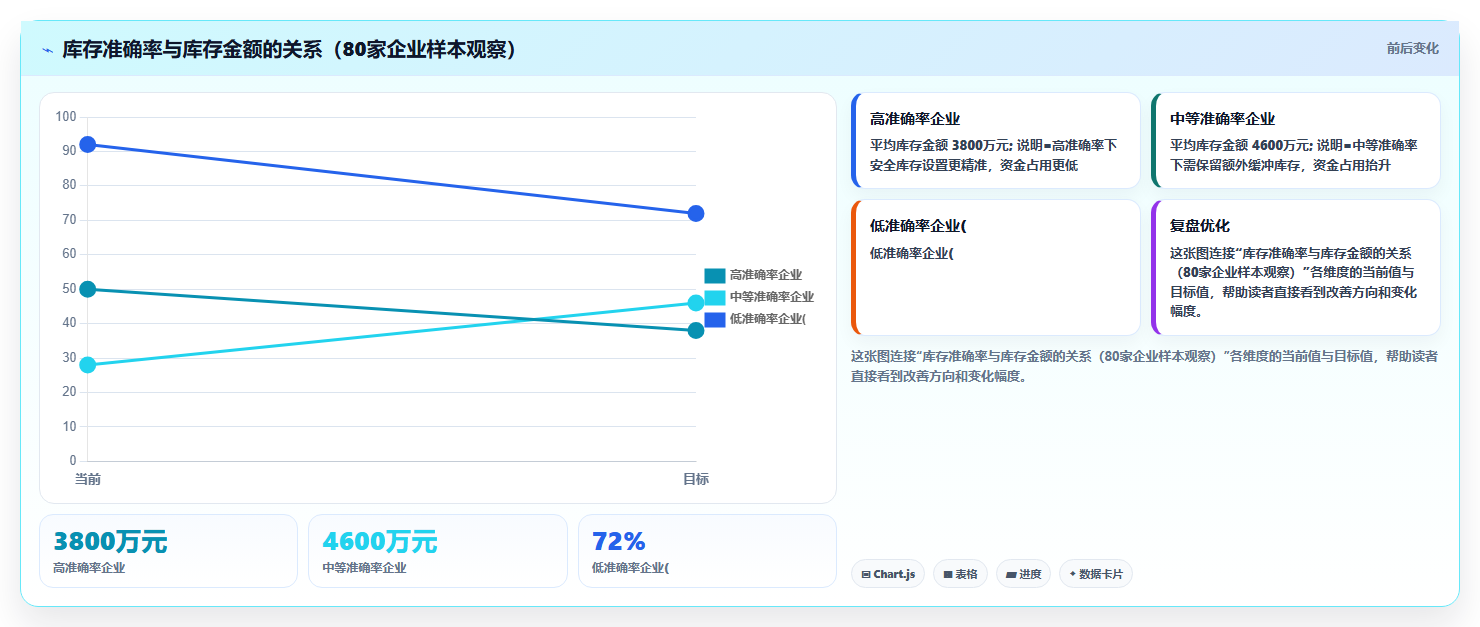Open the 高准确率企业 description card

point(996,141)
